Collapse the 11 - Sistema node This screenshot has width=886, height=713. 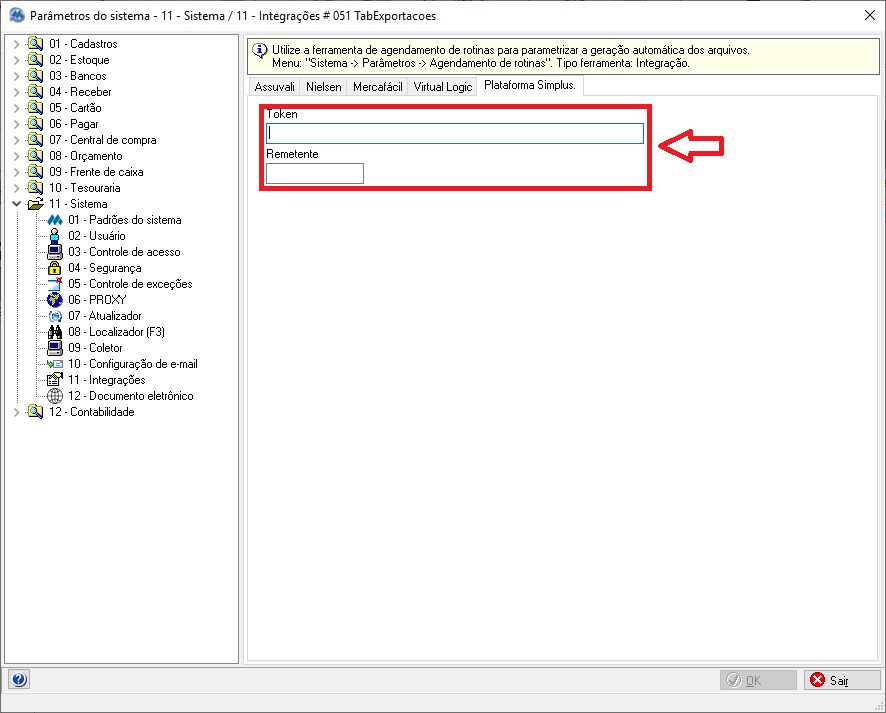point(16,203)
